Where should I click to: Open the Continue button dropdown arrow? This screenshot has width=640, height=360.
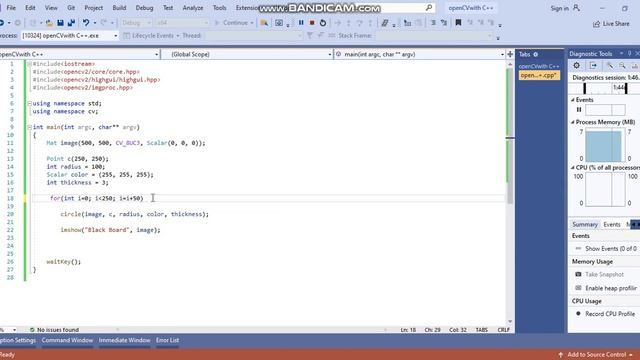tap(252, 23)
